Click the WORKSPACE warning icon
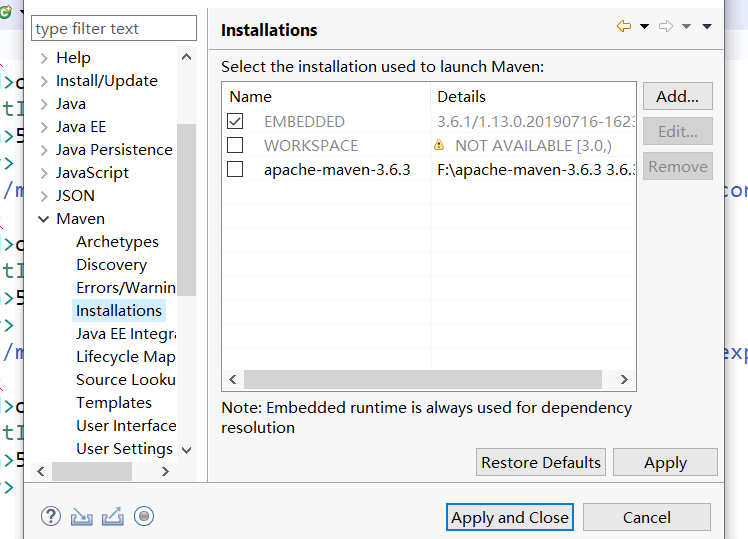The image size is (748, 539). tap(439, 145)
